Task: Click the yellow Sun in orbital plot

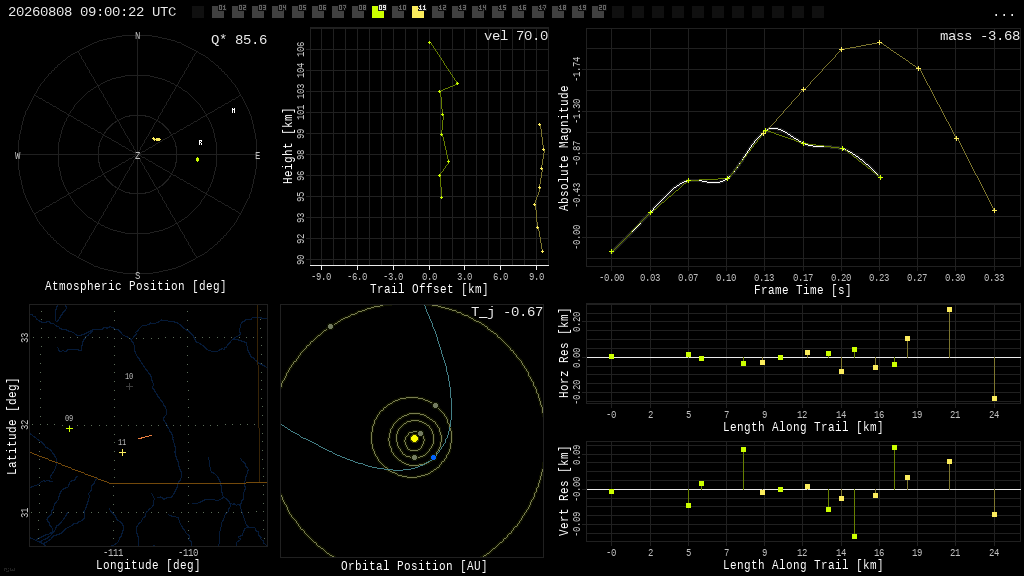Action: coord(414,439)
